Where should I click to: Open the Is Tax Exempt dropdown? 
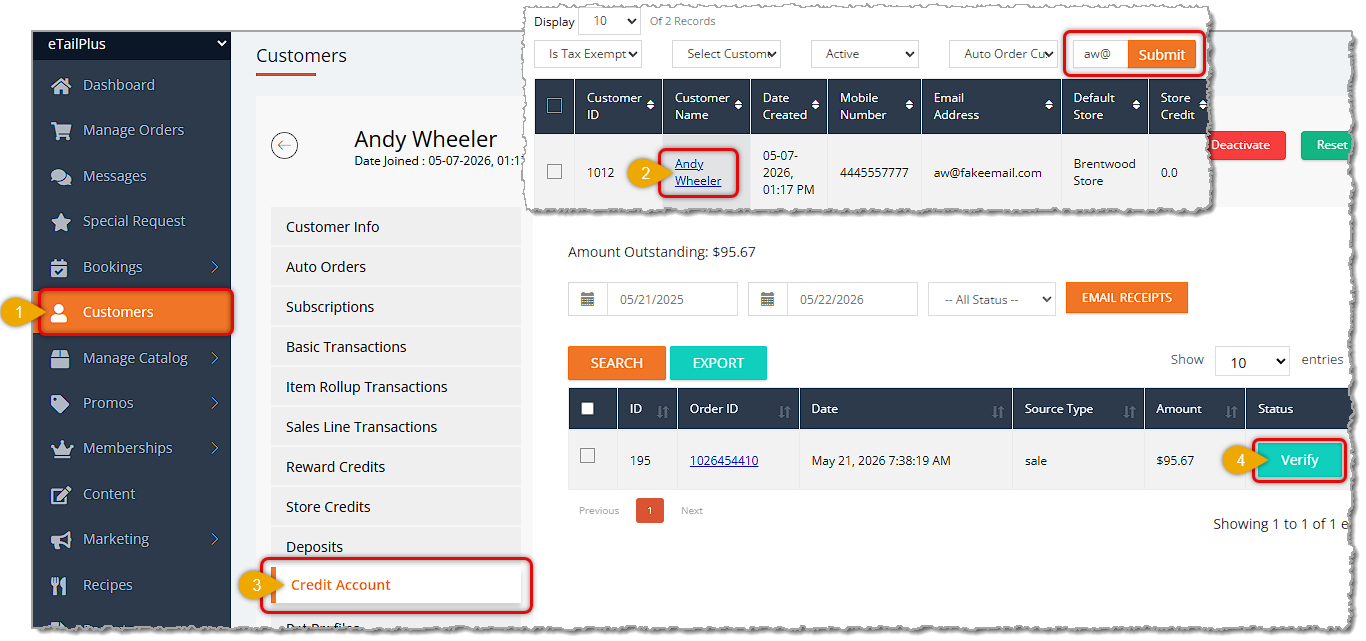(x=588, y=54)
